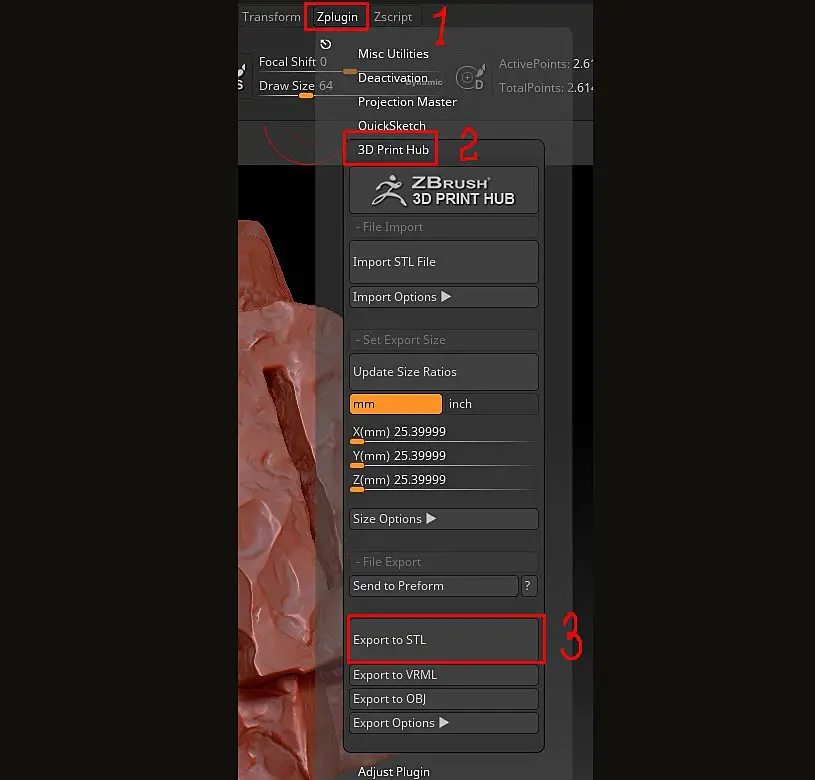Switch export unit to inch
815x780 pixels.
click(x=490, y=404)
